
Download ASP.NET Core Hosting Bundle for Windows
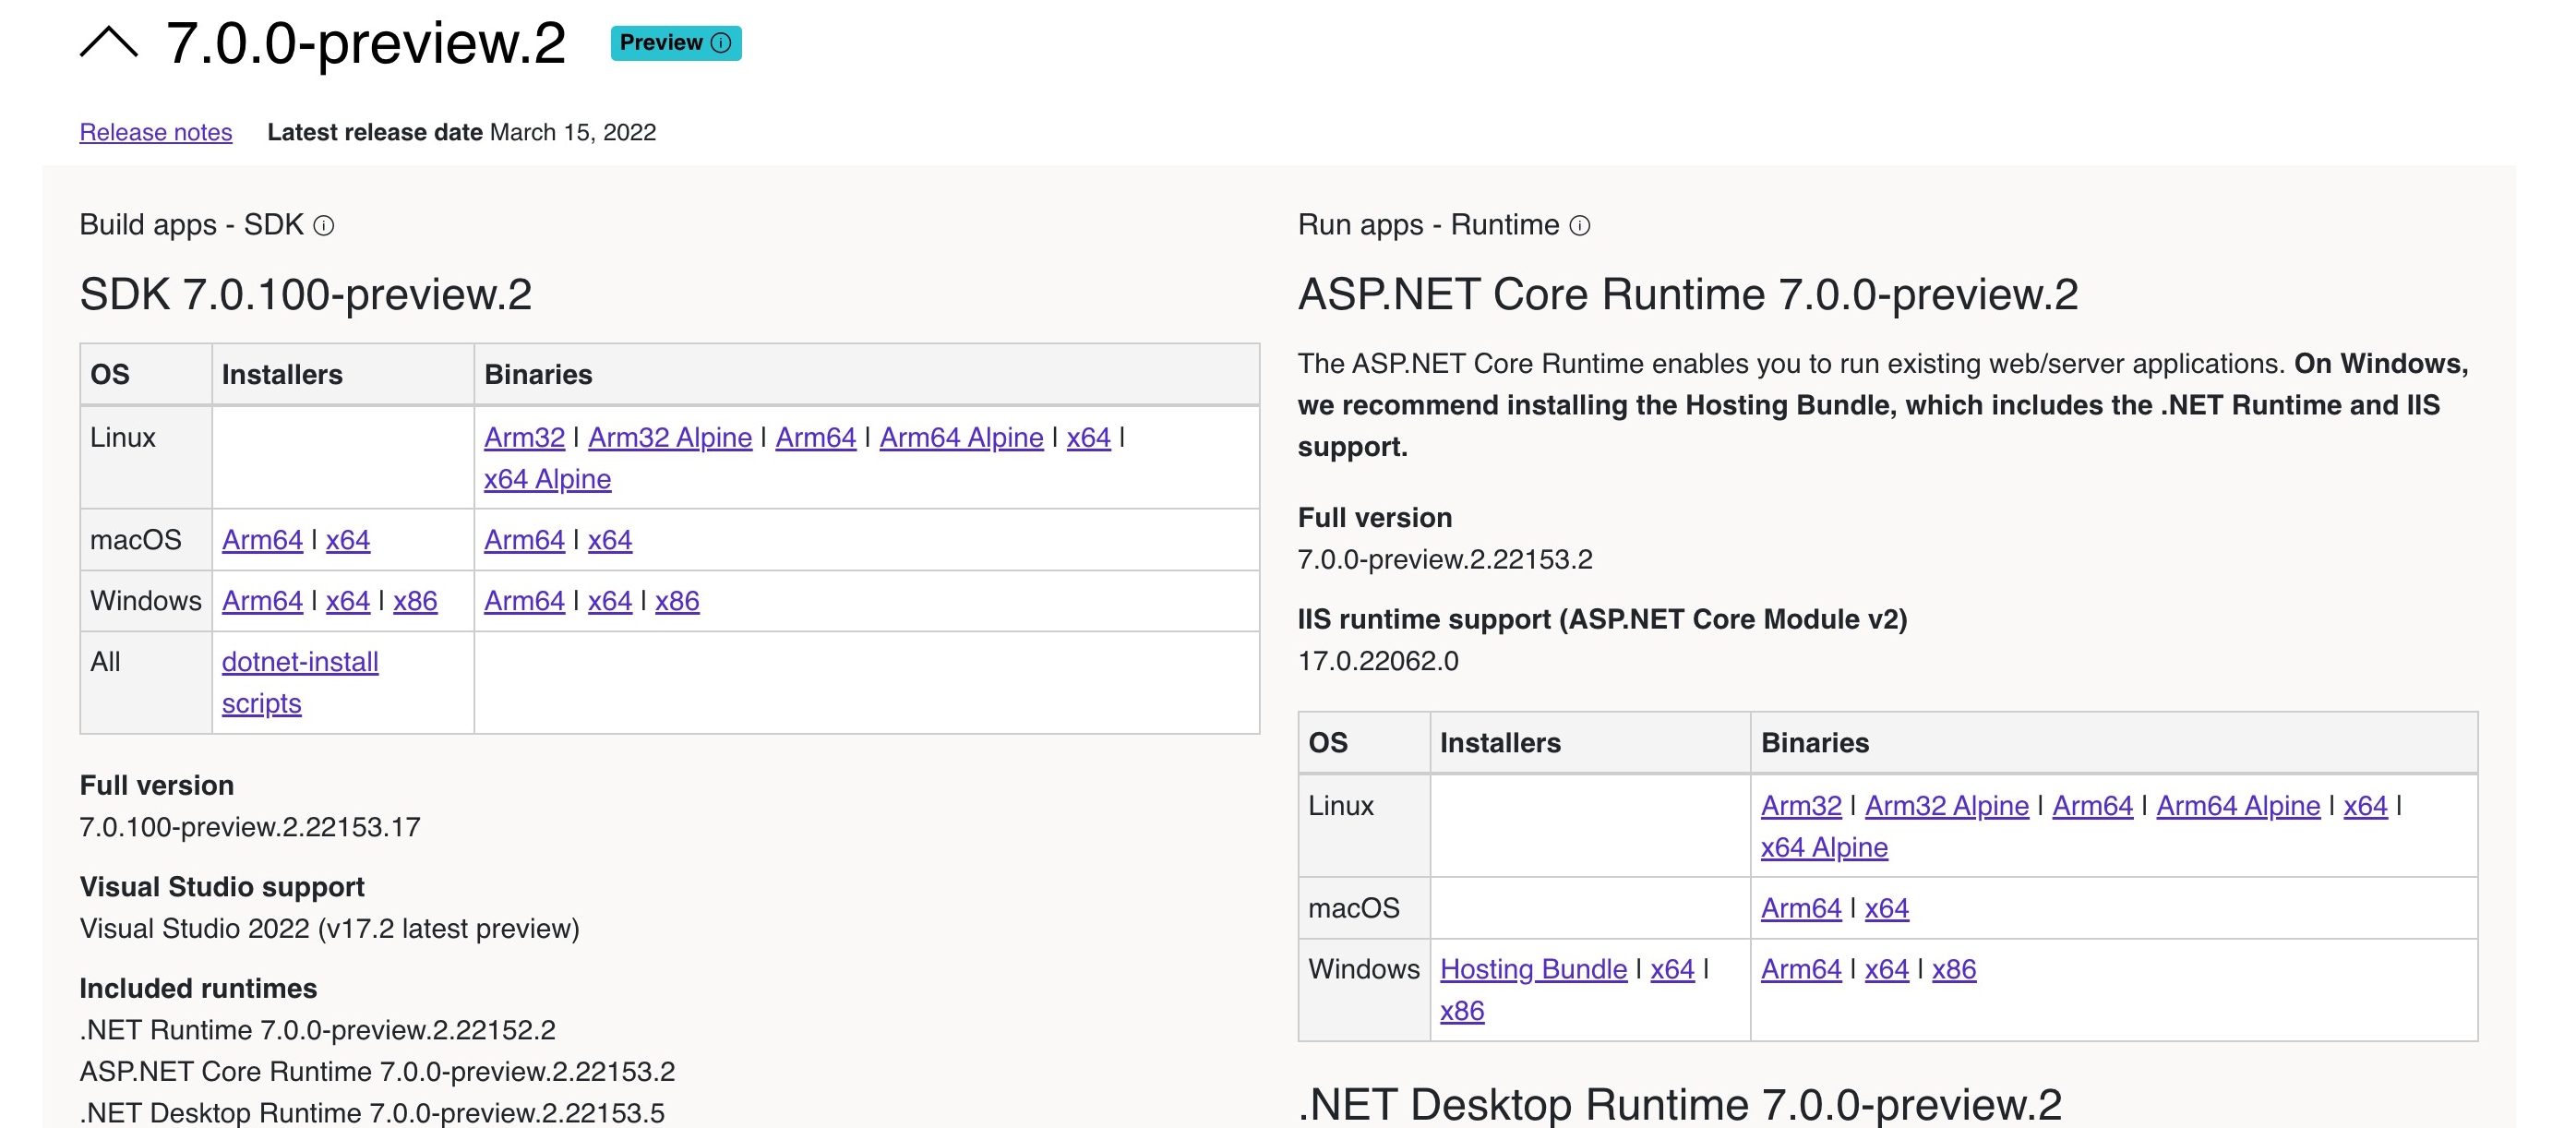point(1533,969)
